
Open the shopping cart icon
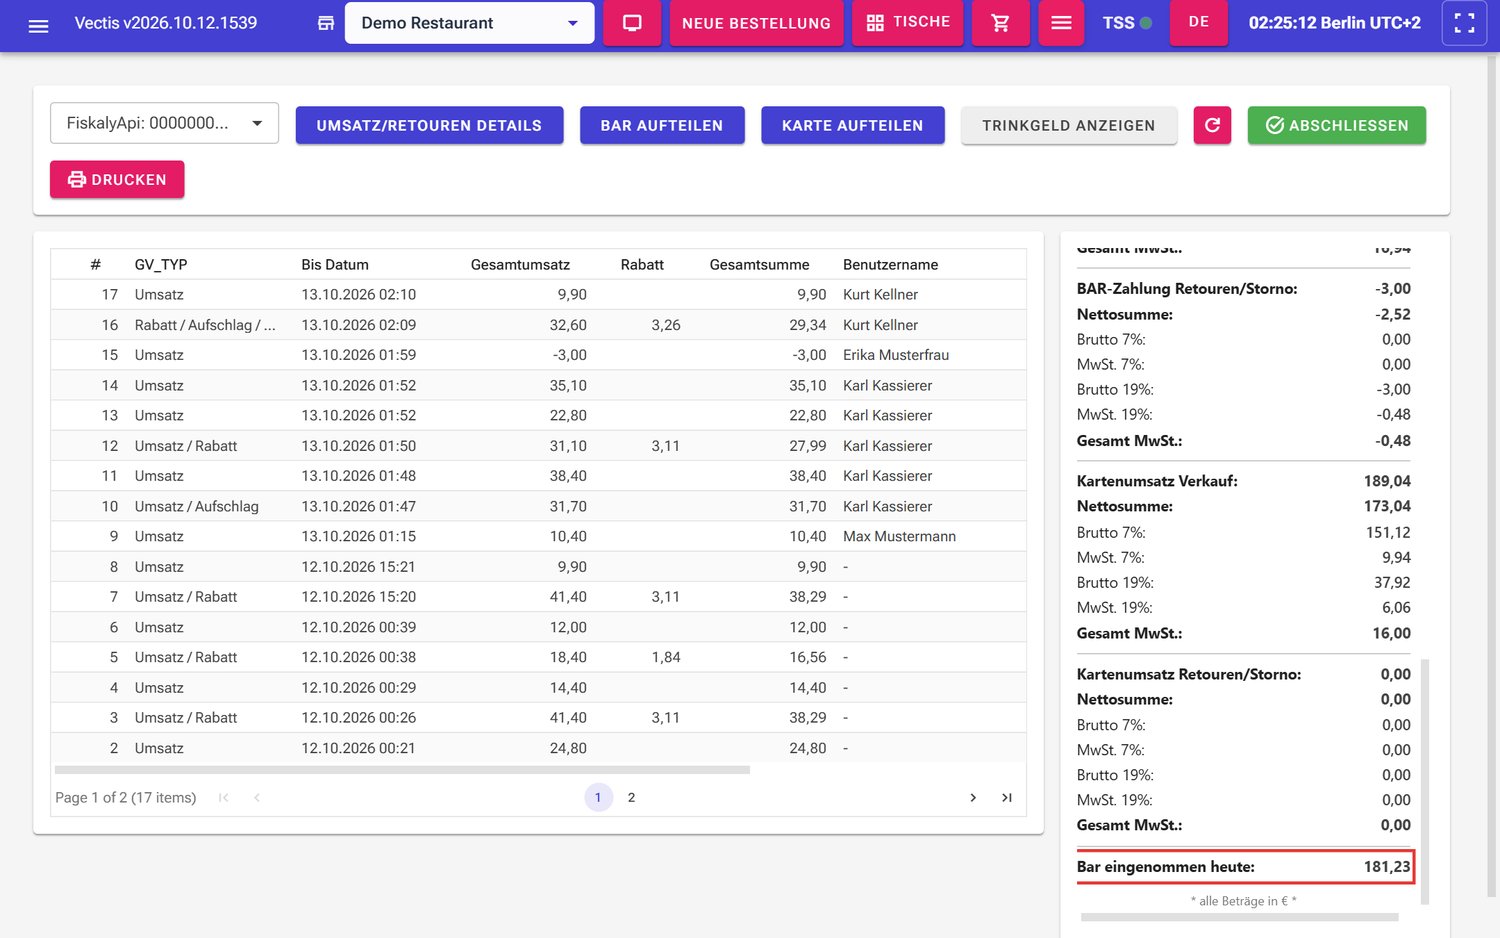tap(1000, 23)
